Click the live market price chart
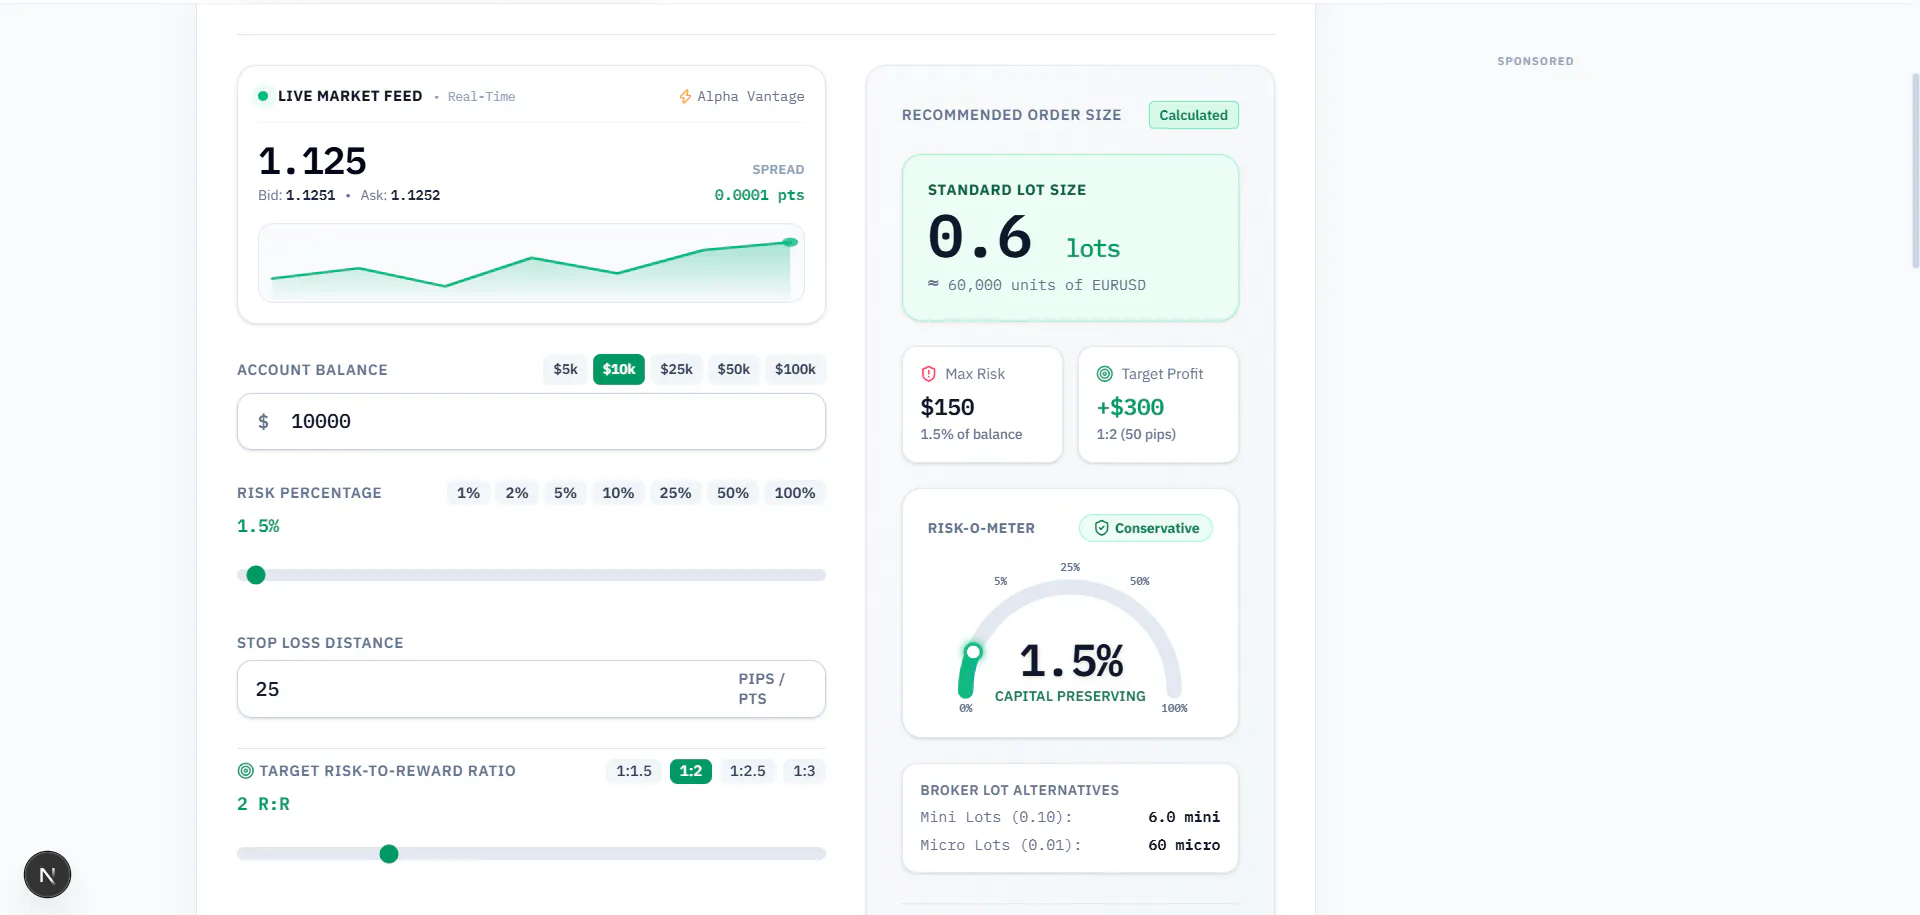 [x=531, y=263]
